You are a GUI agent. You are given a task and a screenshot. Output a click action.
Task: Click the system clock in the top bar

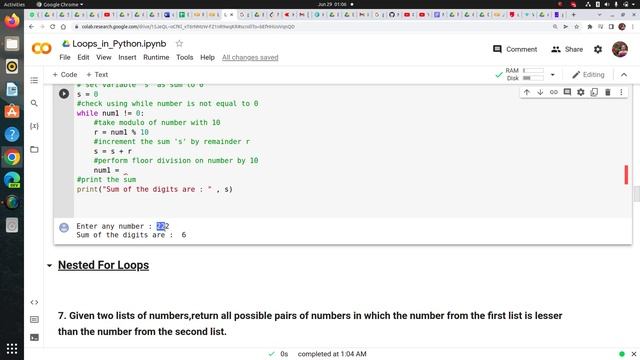(332, 4)
